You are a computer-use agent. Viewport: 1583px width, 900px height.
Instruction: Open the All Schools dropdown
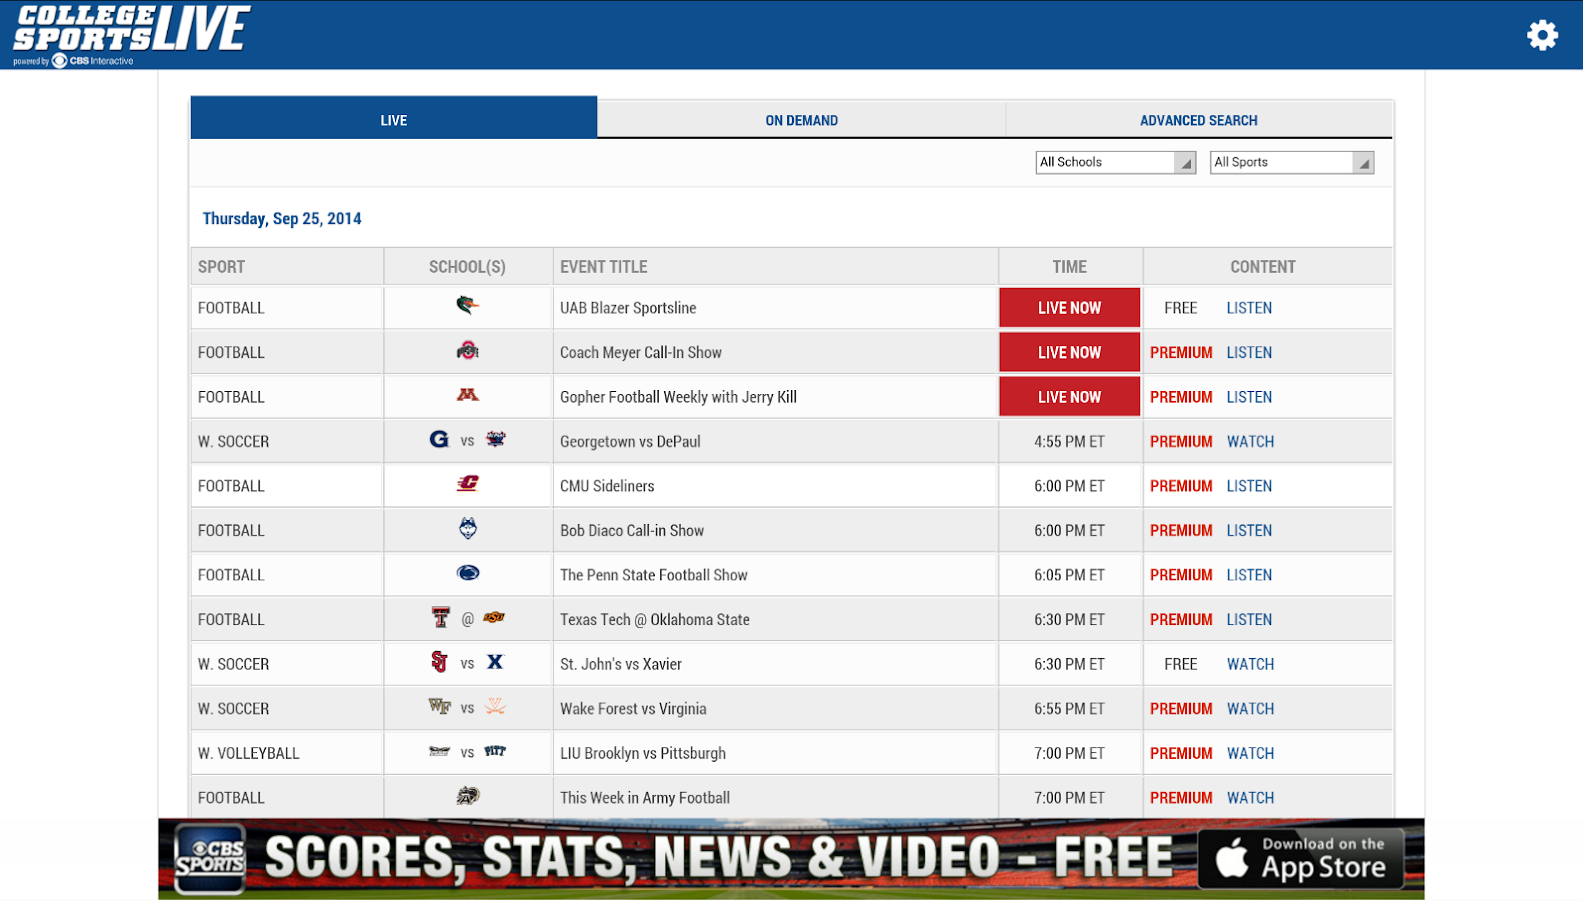[1115, 162]
